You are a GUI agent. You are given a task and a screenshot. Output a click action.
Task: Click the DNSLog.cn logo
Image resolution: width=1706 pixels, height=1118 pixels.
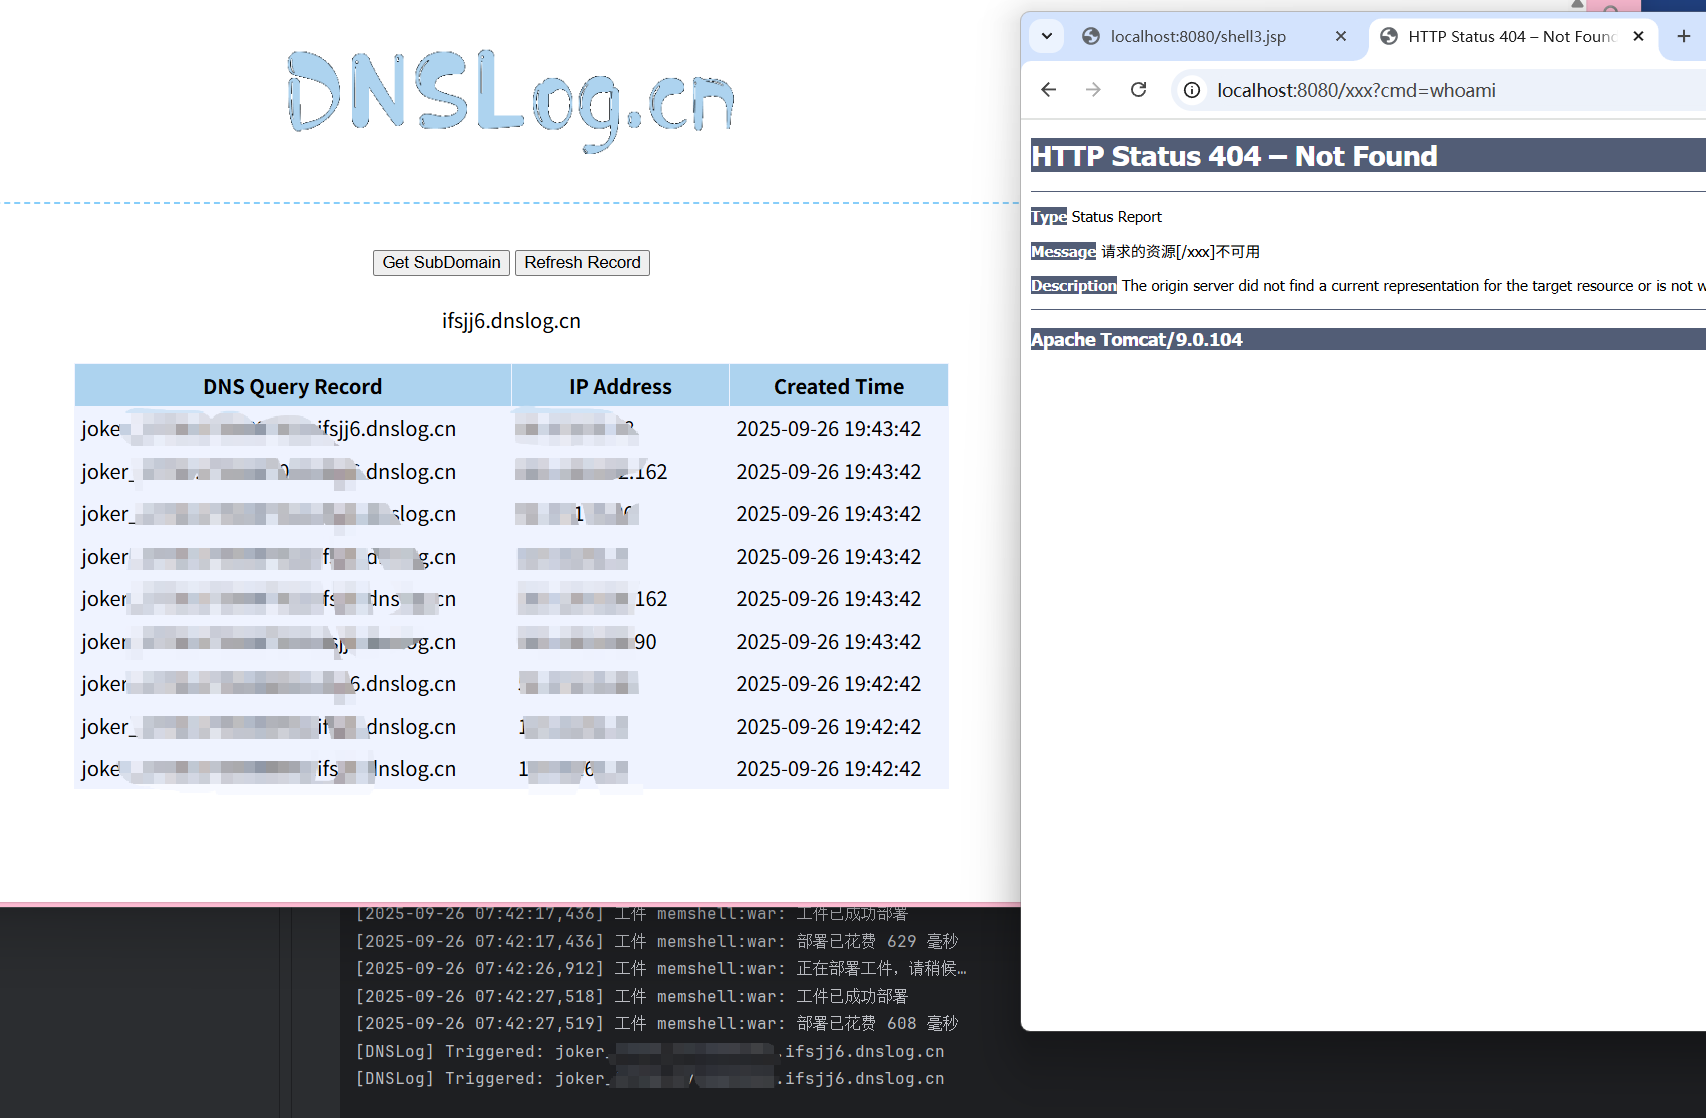pos(511,100)
